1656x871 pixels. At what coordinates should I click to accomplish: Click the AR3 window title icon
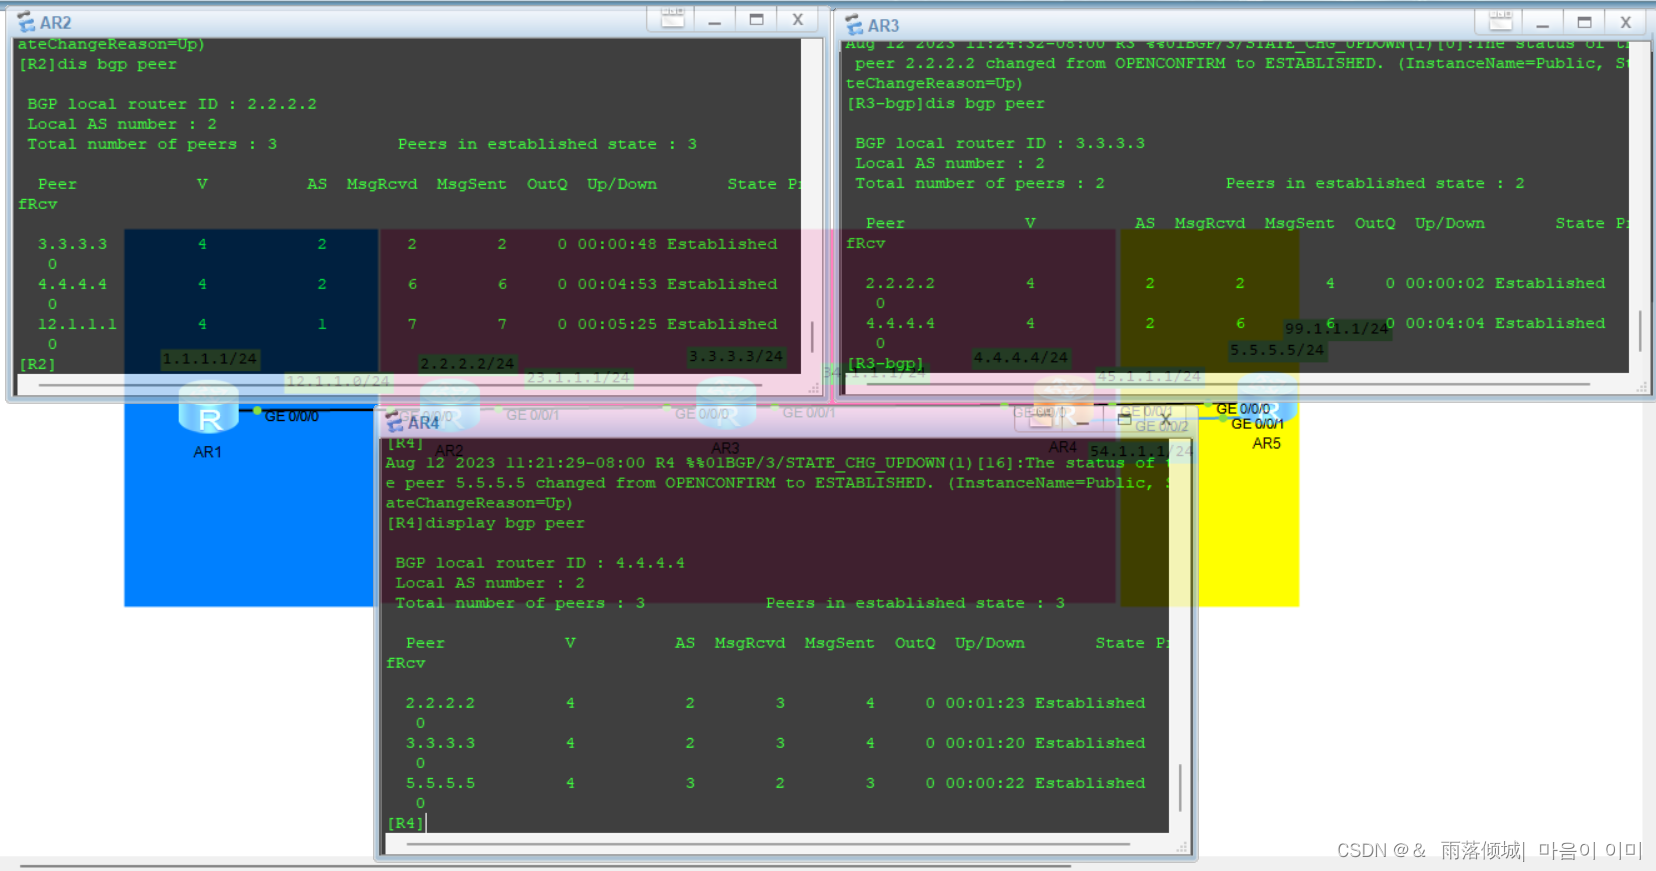tap(854, 25)
